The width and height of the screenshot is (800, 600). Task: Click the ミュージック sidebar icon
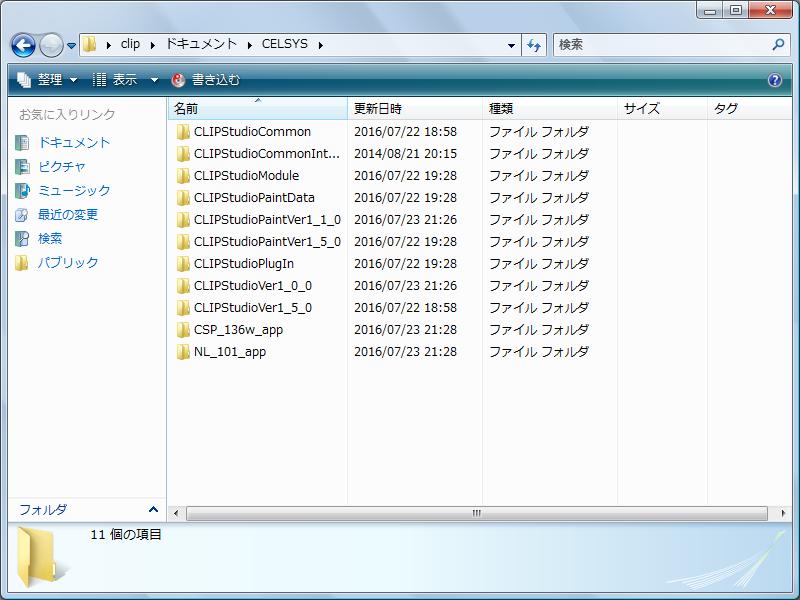(22, 191)
